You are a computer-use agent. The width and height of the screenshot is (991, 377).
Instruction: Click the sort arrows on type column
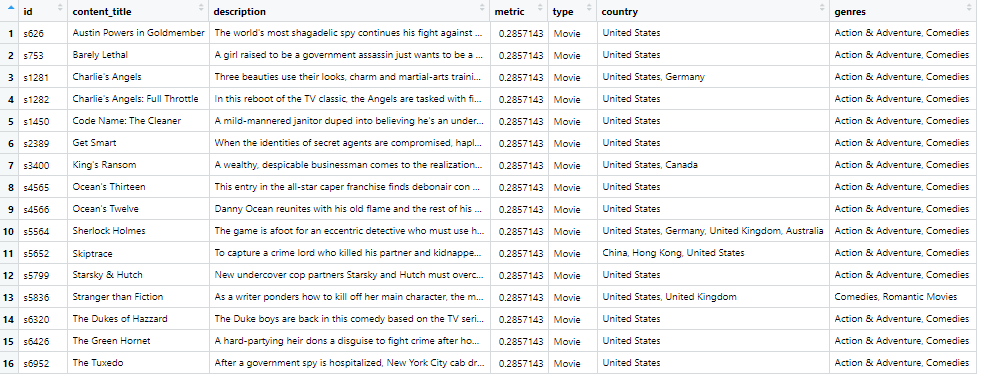click(x=589, y=8)
